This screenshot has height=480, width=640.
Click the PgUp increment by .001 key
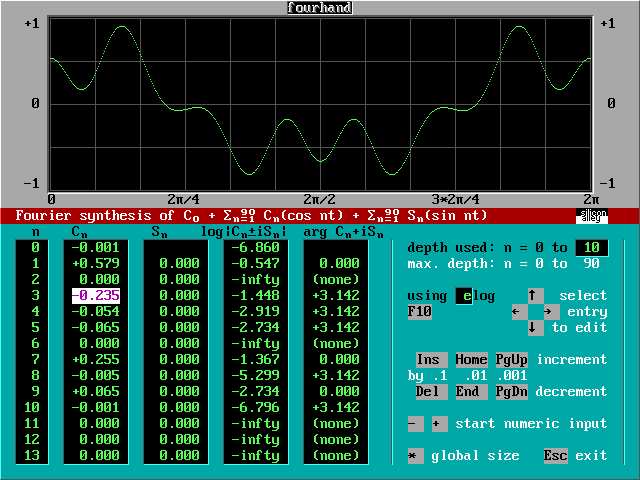point(511,360)
